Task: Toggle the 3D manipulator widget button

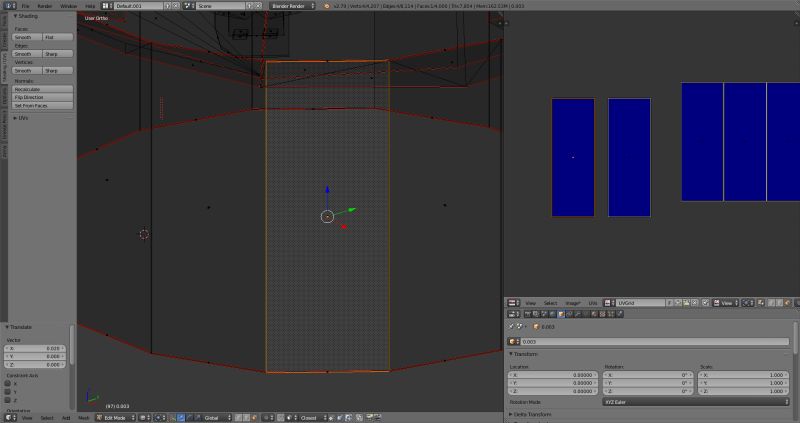Action: [x=172, y=418]
